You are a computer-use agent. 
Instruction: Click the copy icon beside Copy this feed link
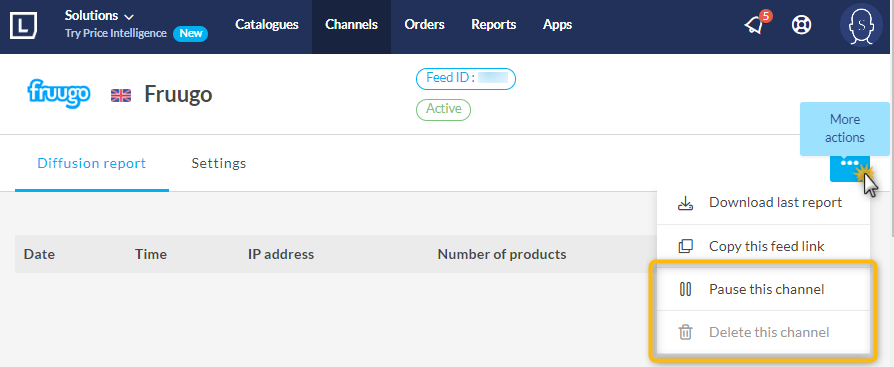click(685, 246)
